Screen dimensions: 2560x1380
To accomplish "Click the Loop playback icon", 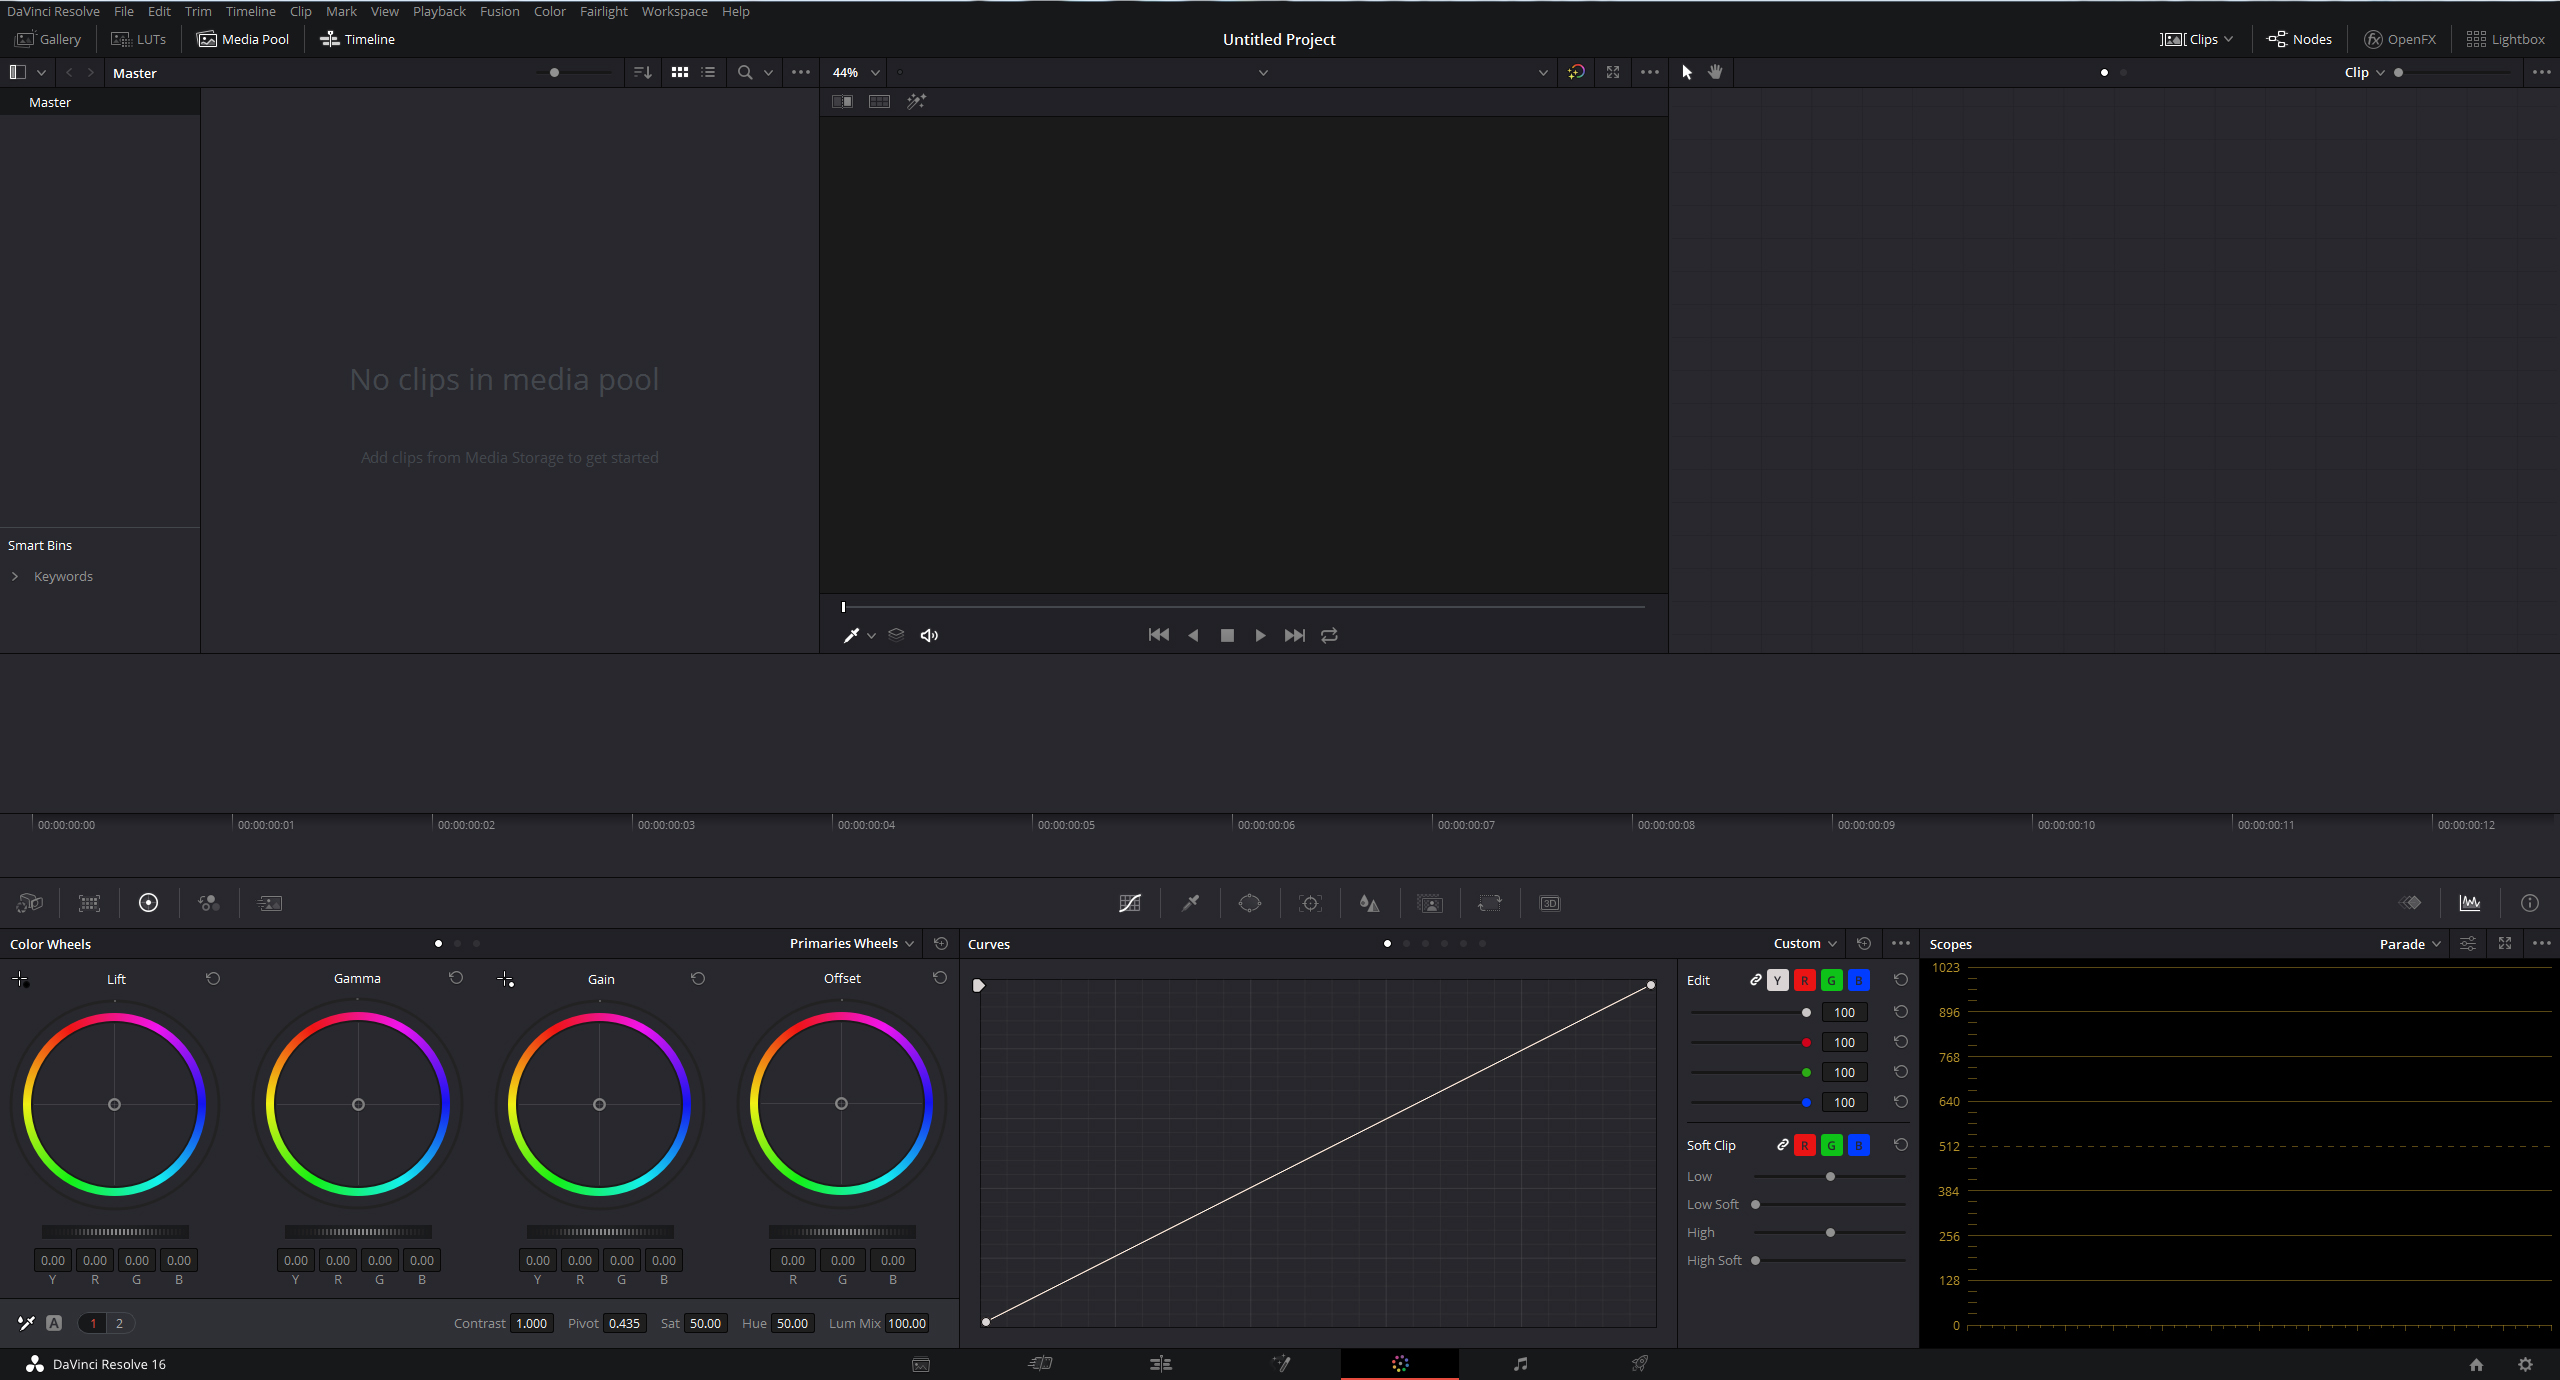I will [1329, 635].
